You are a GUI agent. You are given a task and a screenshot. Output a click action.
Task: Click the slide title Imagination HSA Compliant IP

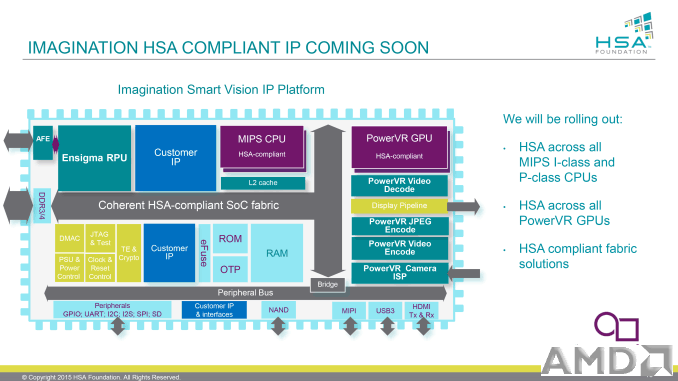[x=228, y=48]
